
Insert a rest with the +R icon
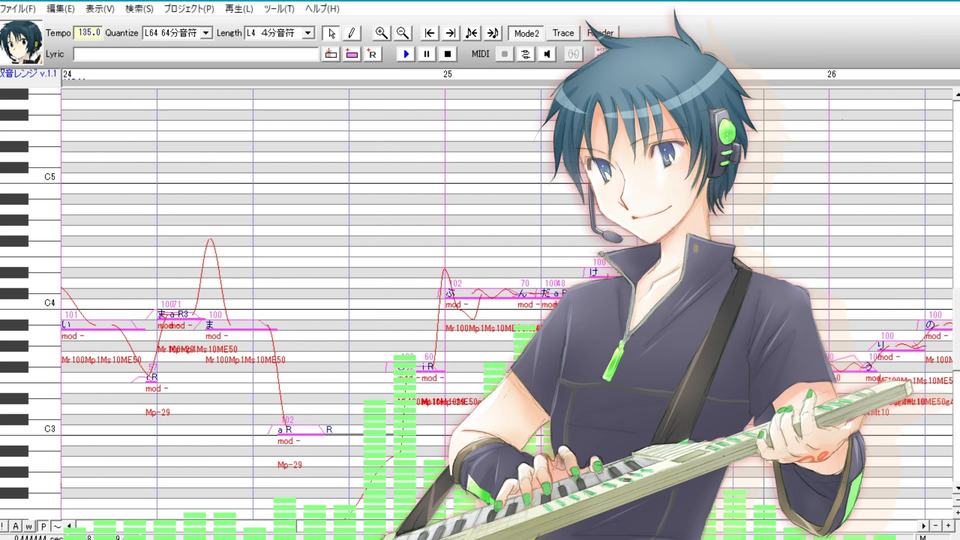[372, 54]
